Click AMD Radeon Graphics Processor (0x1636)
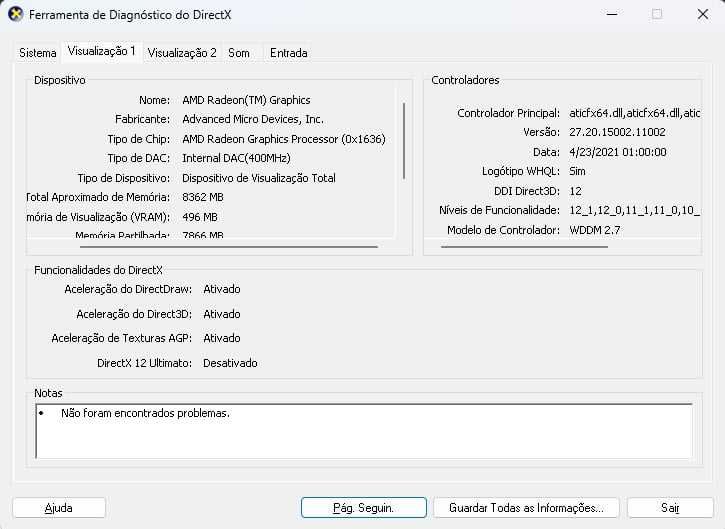 click(283, 139)
